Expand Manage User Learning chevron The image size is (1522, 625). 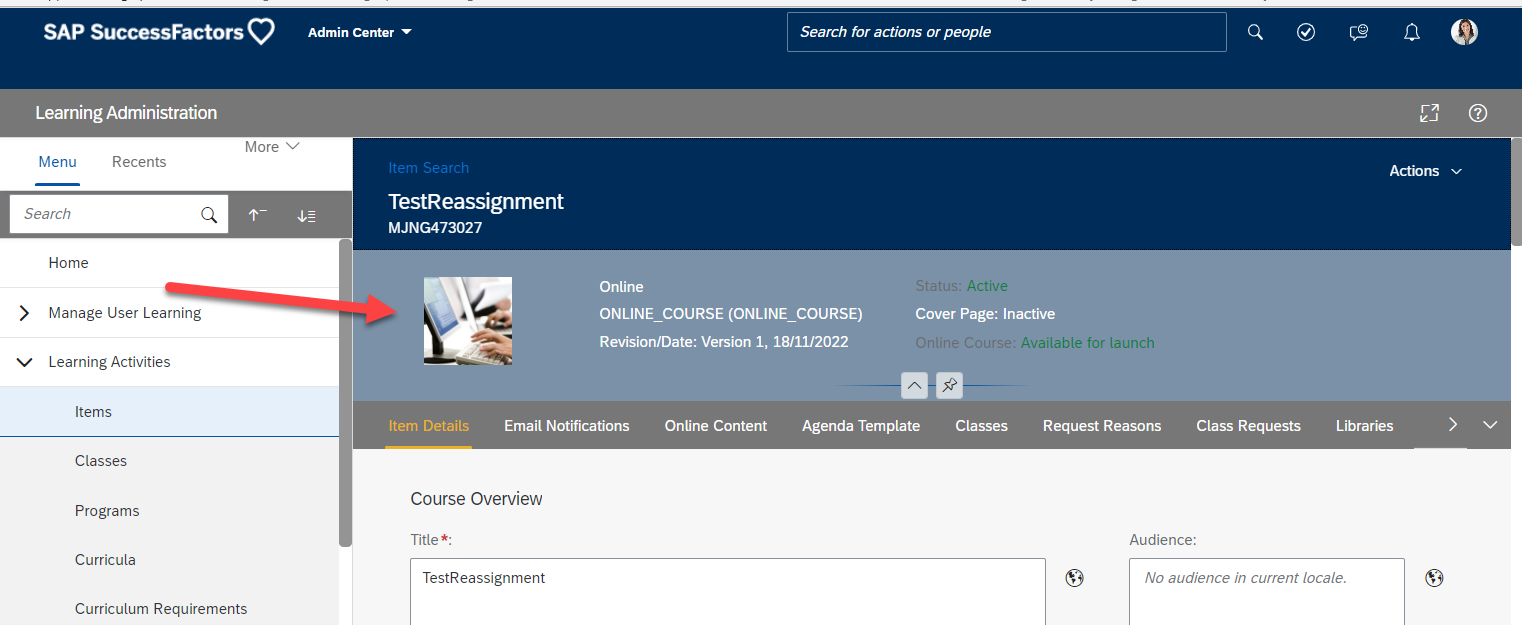click(24, 313)
